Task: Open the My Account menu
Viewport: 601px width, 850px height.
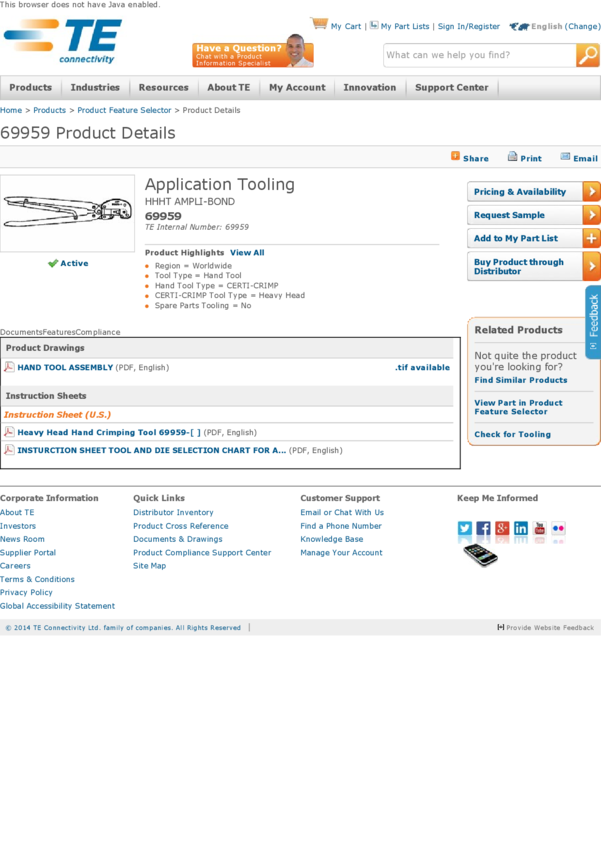Action: pos(298,87)
